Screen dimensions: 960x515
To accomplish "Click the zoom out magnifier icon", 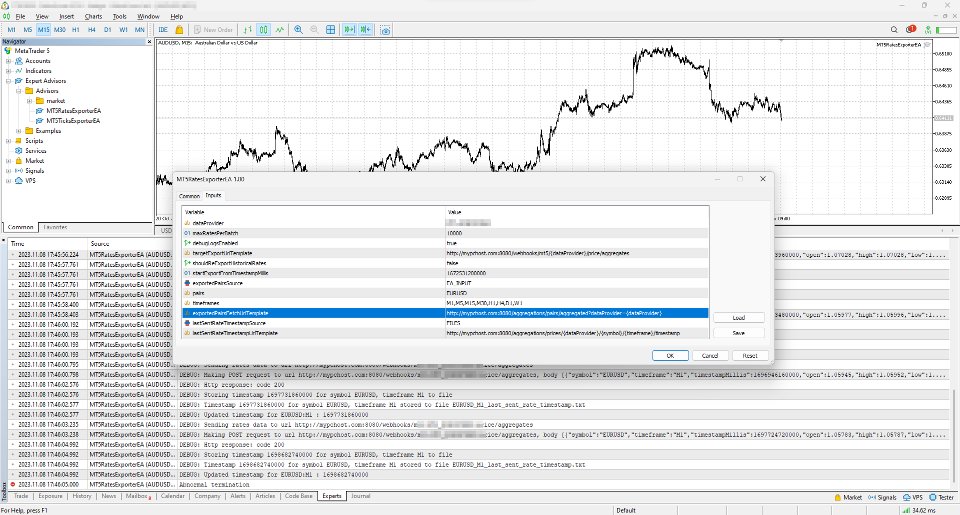I will [x=314, y=29].
